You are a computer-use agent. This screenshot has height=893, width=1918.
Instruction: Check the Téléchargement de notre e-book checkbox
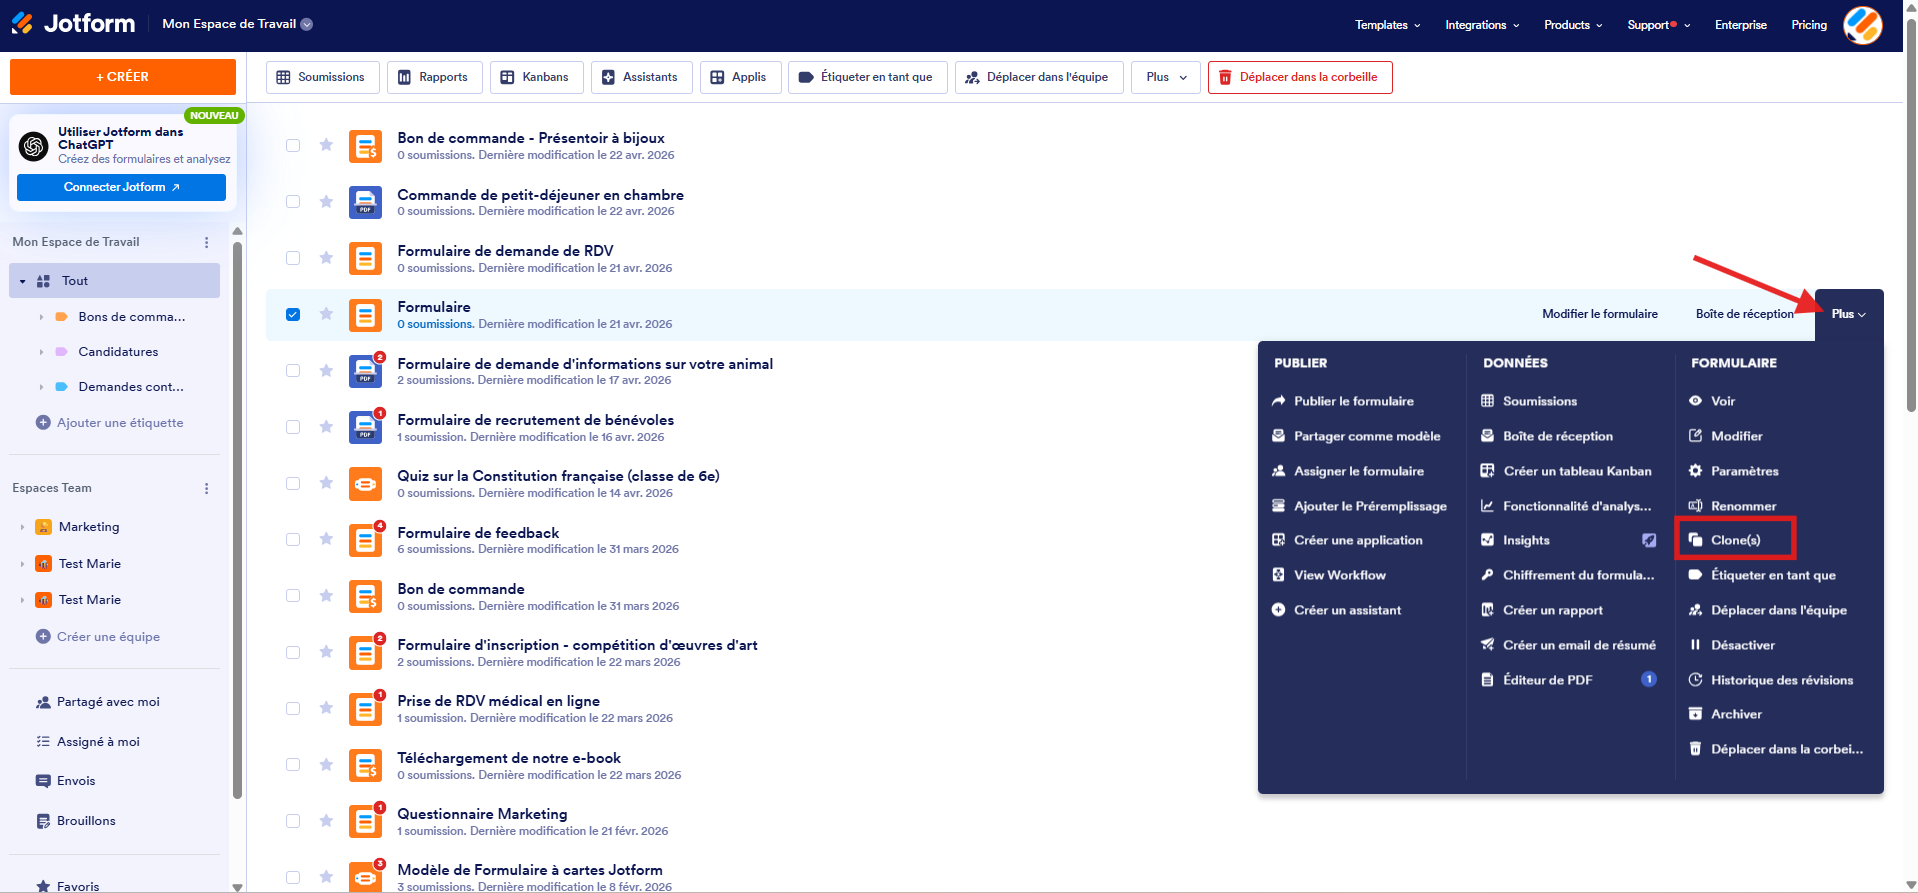293,765
